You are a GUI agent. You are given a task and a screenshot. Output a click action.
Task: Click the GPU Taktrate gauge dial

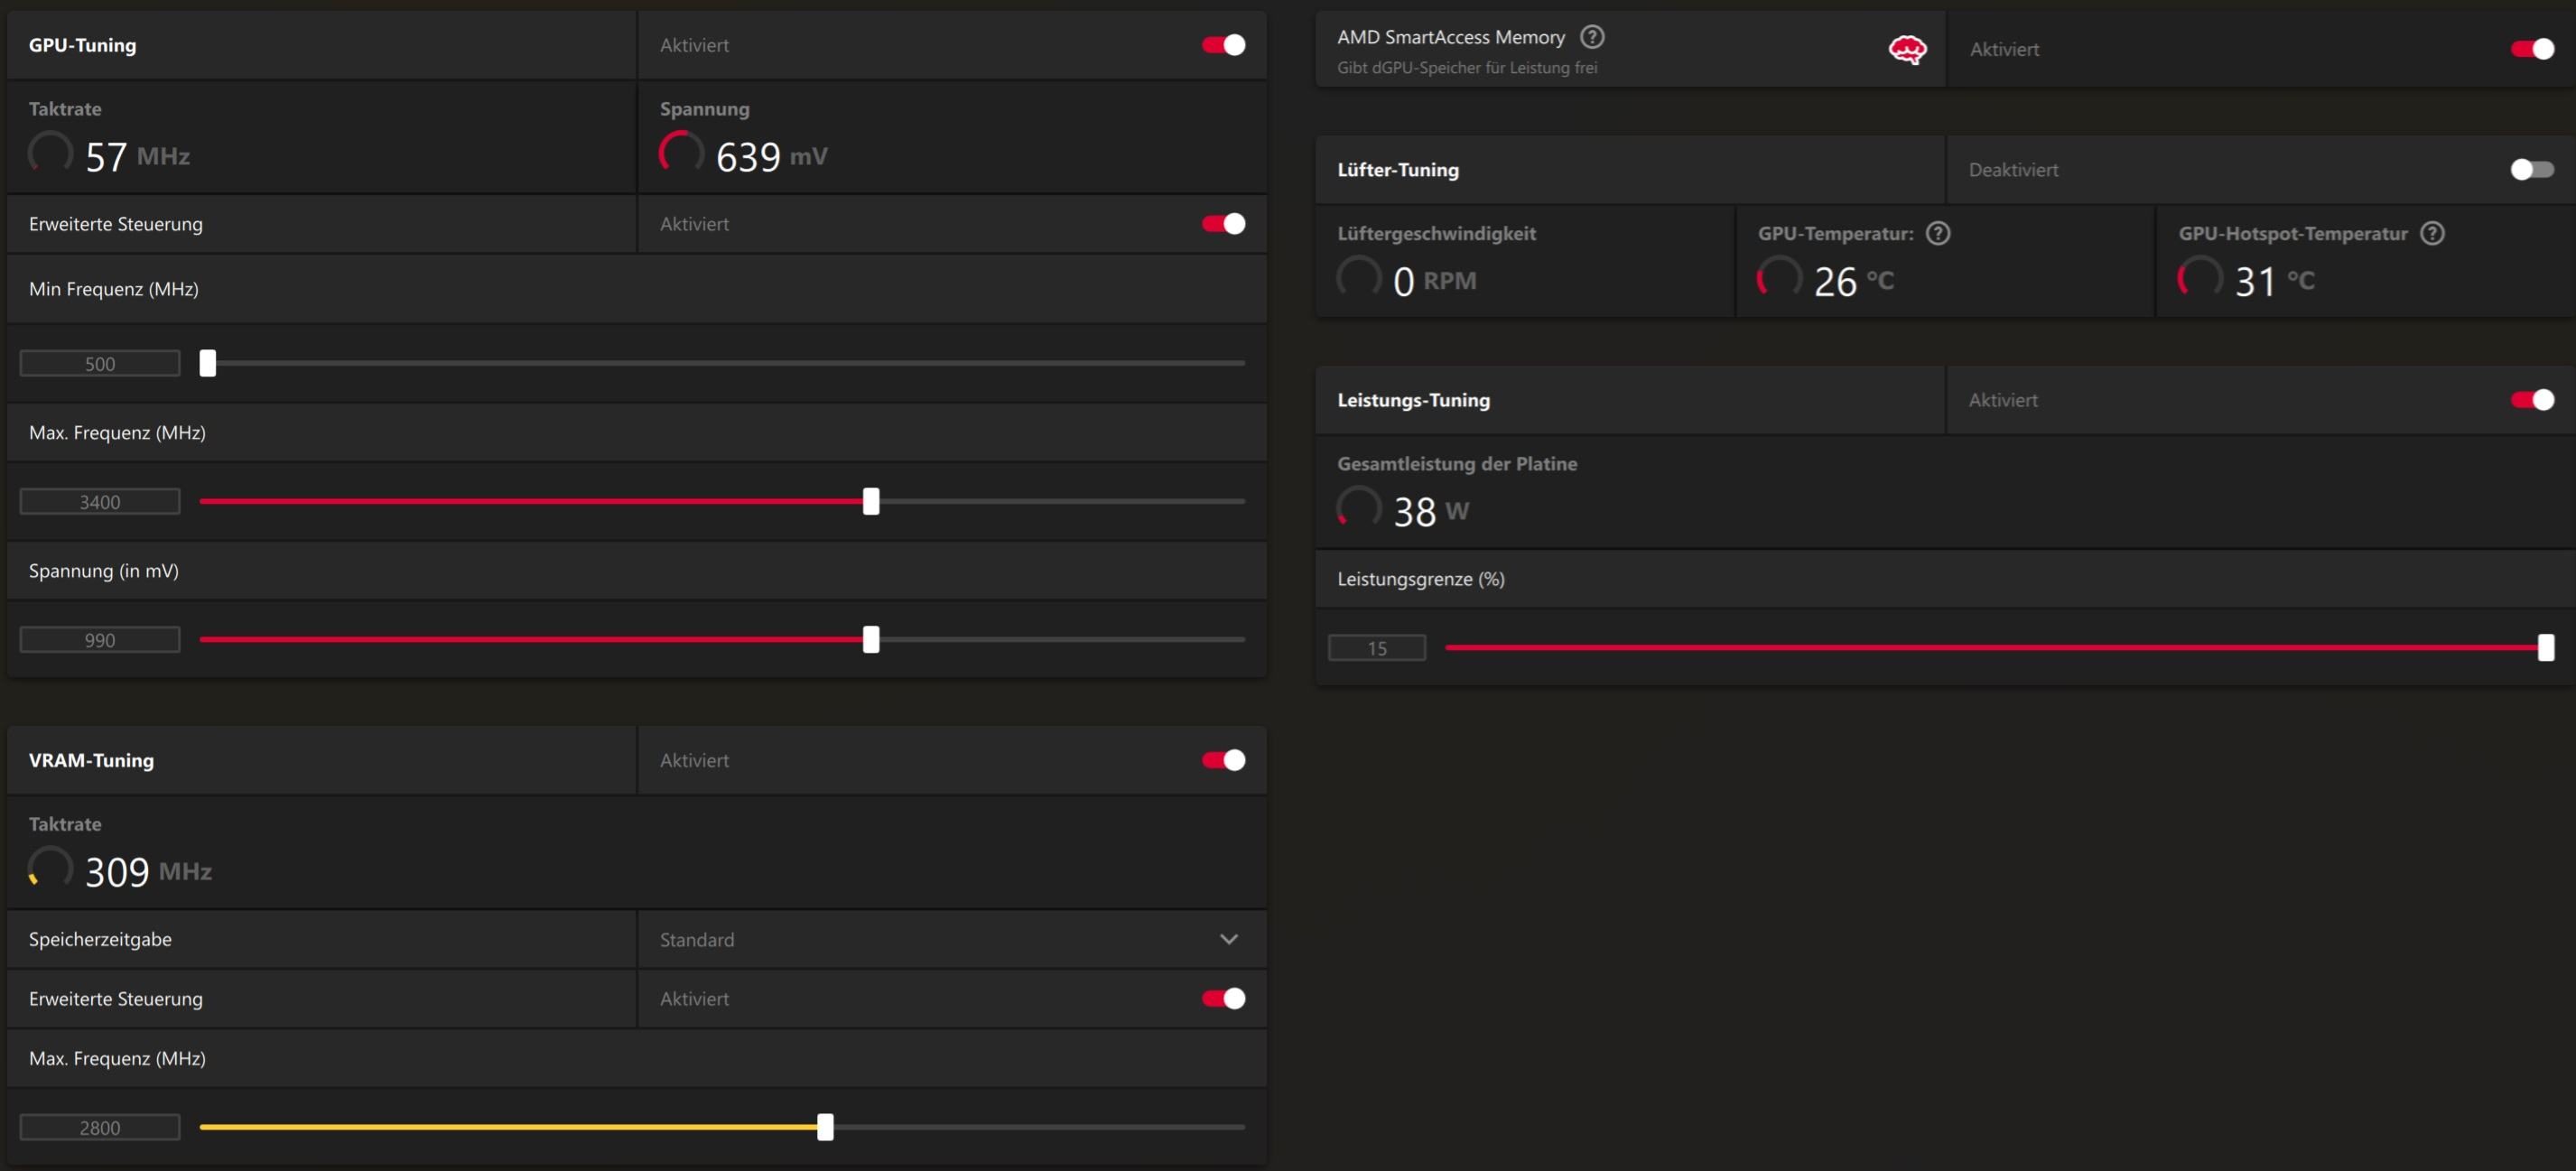coord(50,153)
